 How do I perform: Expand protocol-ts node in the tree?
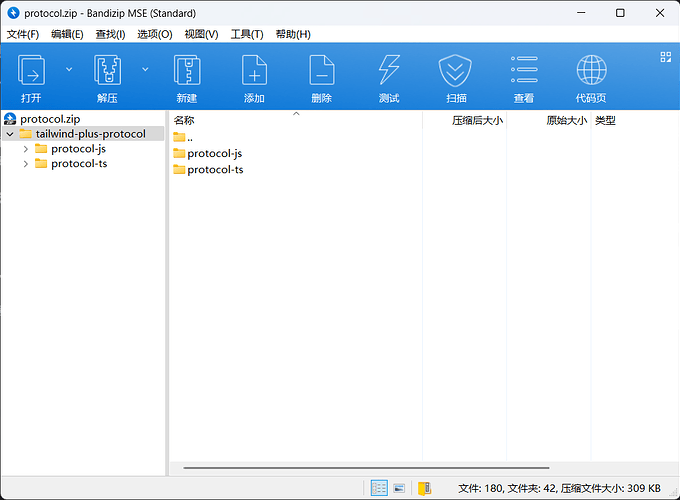point(26,164)
